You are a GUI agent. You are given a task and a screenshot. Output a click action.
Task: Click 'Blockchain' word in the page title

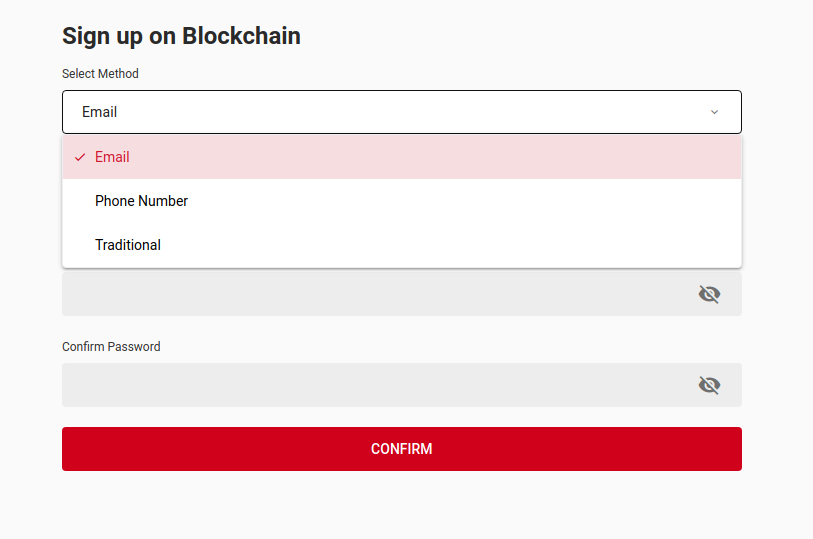[241, 36]
